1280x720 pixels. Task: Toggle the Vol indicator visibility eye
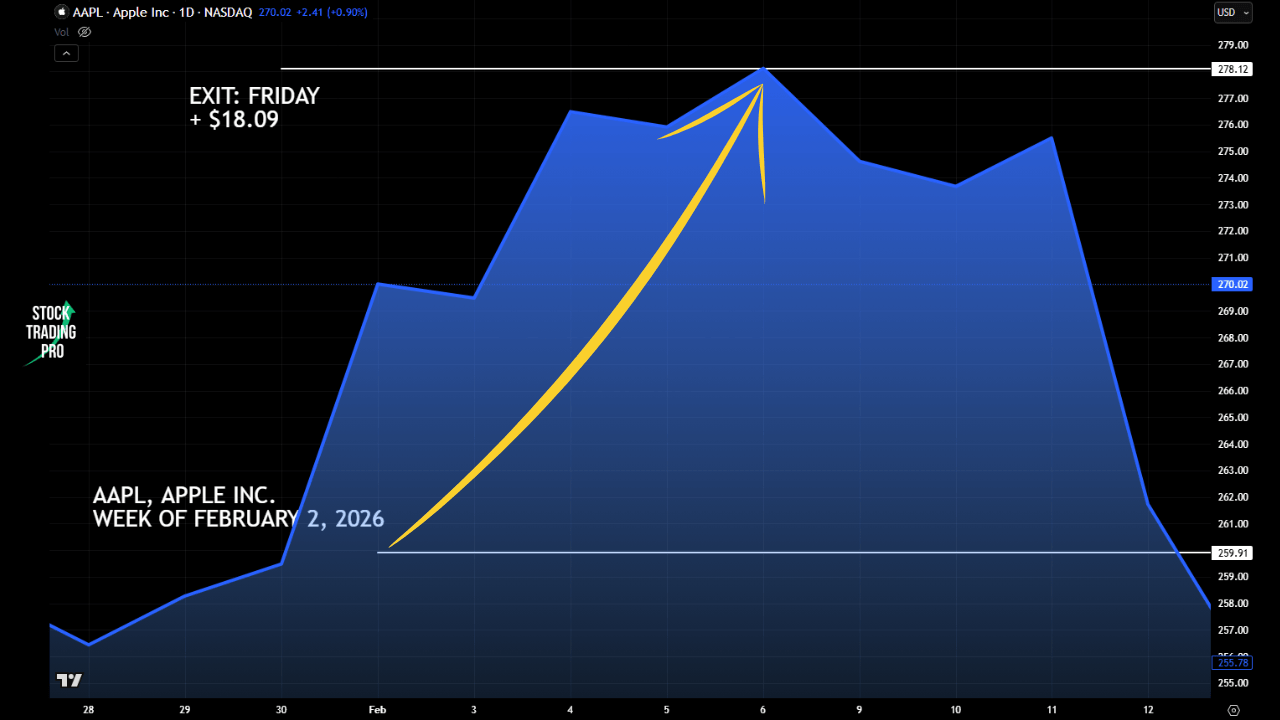[x=85, y=32]
